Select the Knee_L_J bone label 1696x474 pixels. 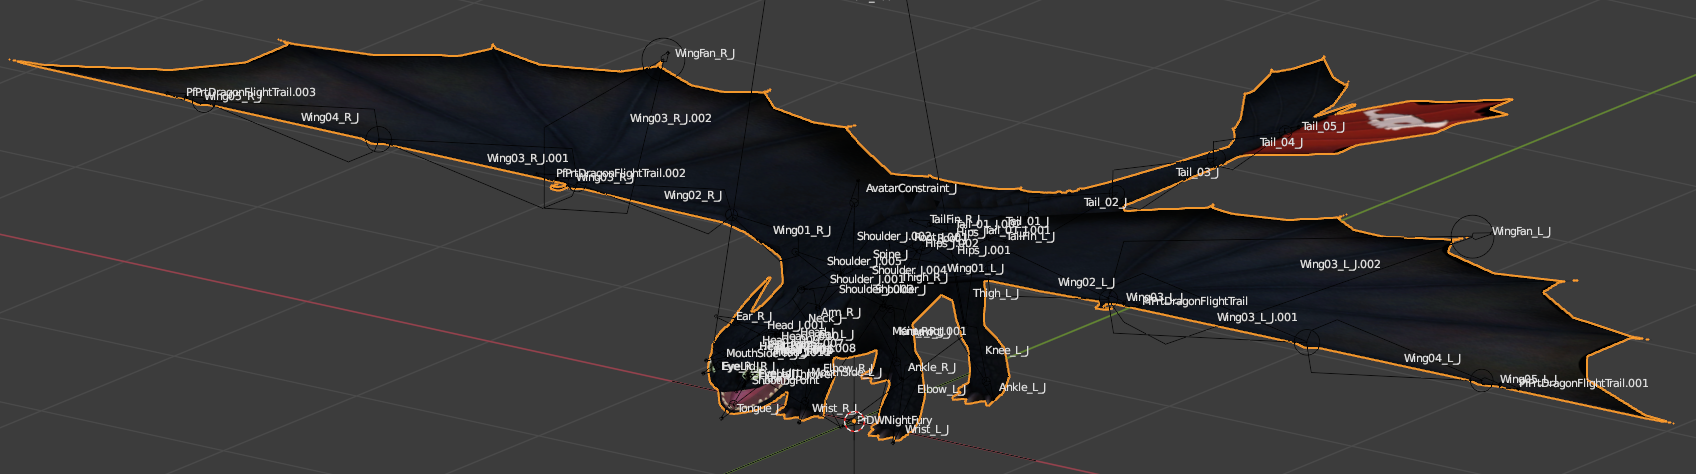click(x=1007, y=351)
